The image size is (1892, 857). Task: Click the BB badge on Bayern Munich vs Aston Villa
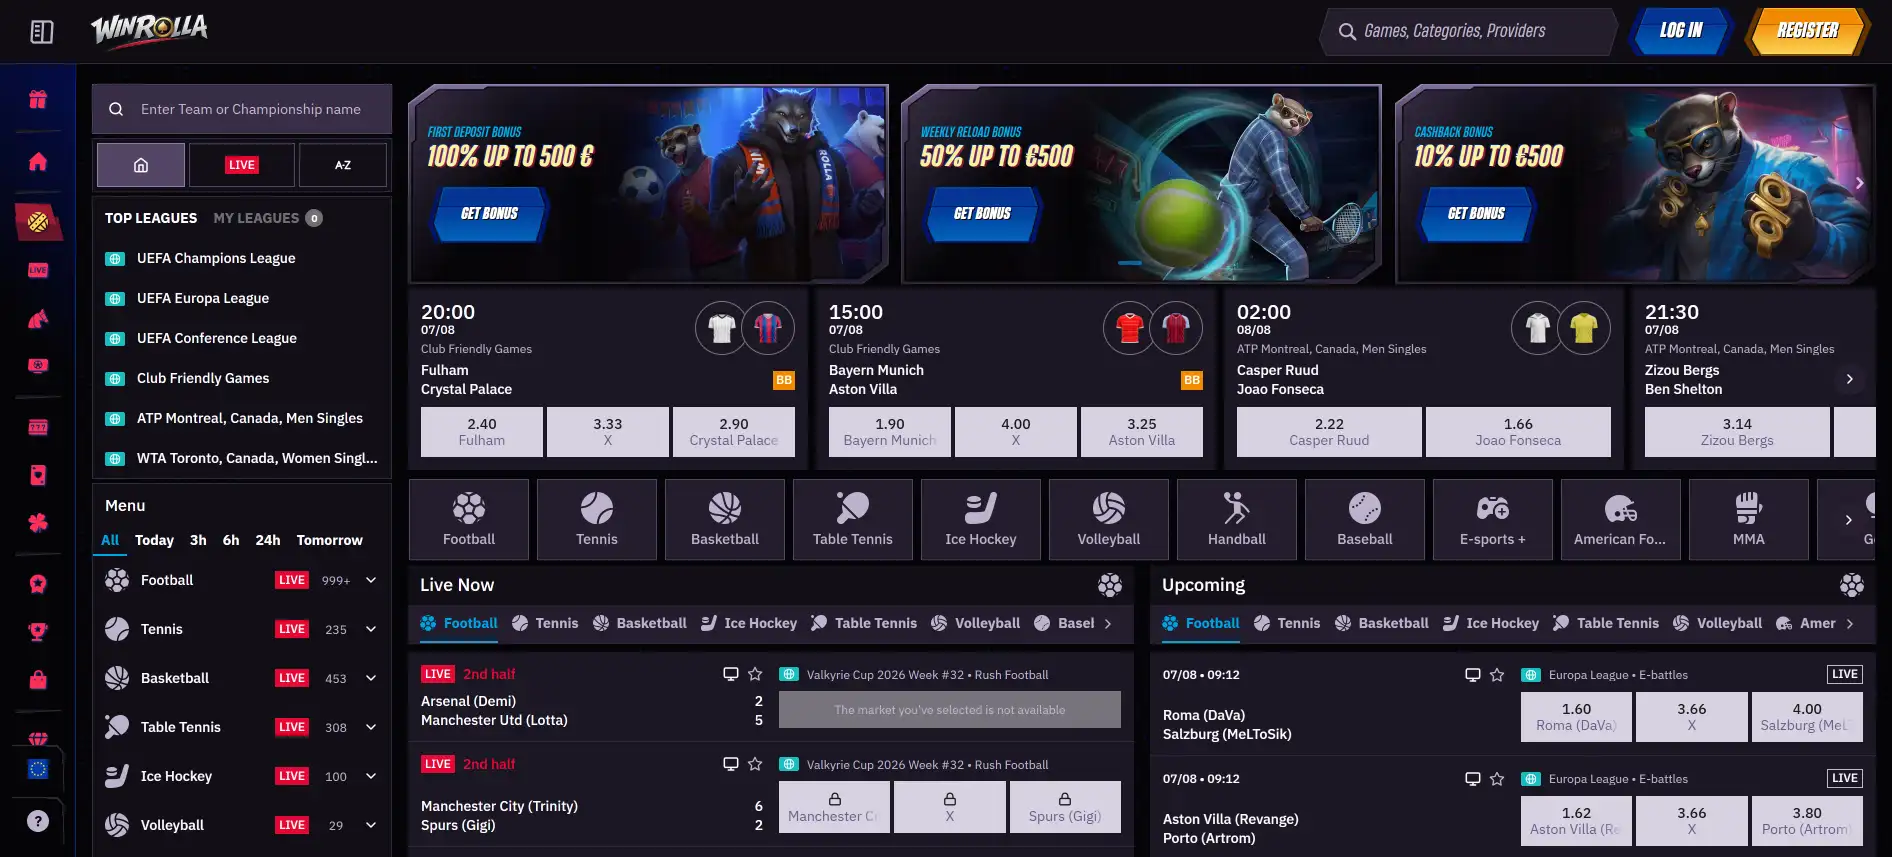pyautogui.click(x=1192, y=380)
